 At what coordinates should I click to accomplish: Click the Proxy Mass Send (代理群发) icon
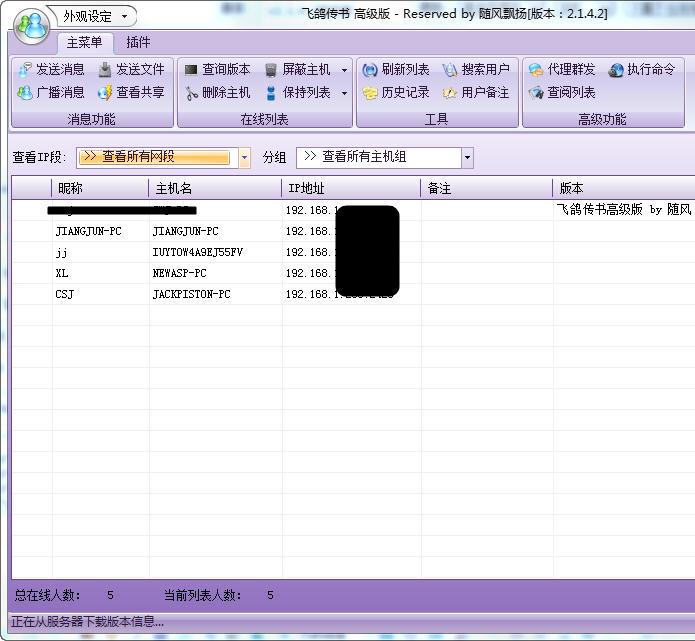(x=535, y=70)
